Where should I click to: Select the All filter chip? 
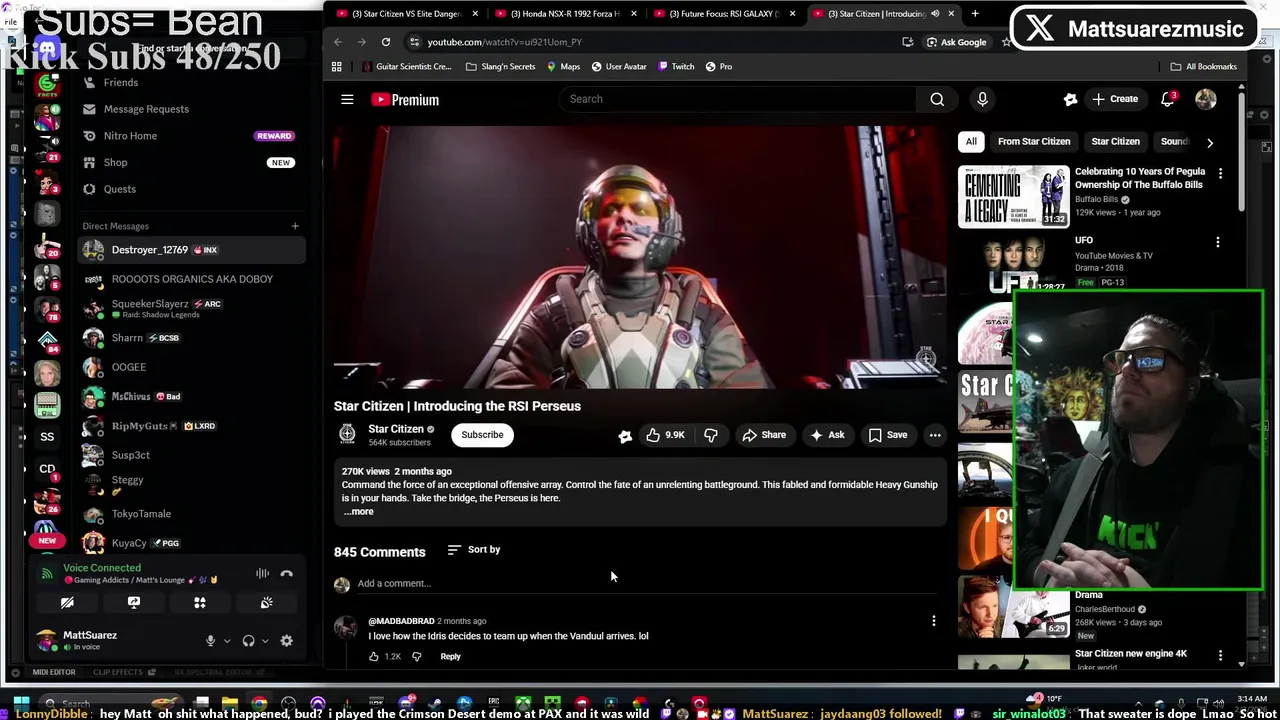(x=971, y=142)
